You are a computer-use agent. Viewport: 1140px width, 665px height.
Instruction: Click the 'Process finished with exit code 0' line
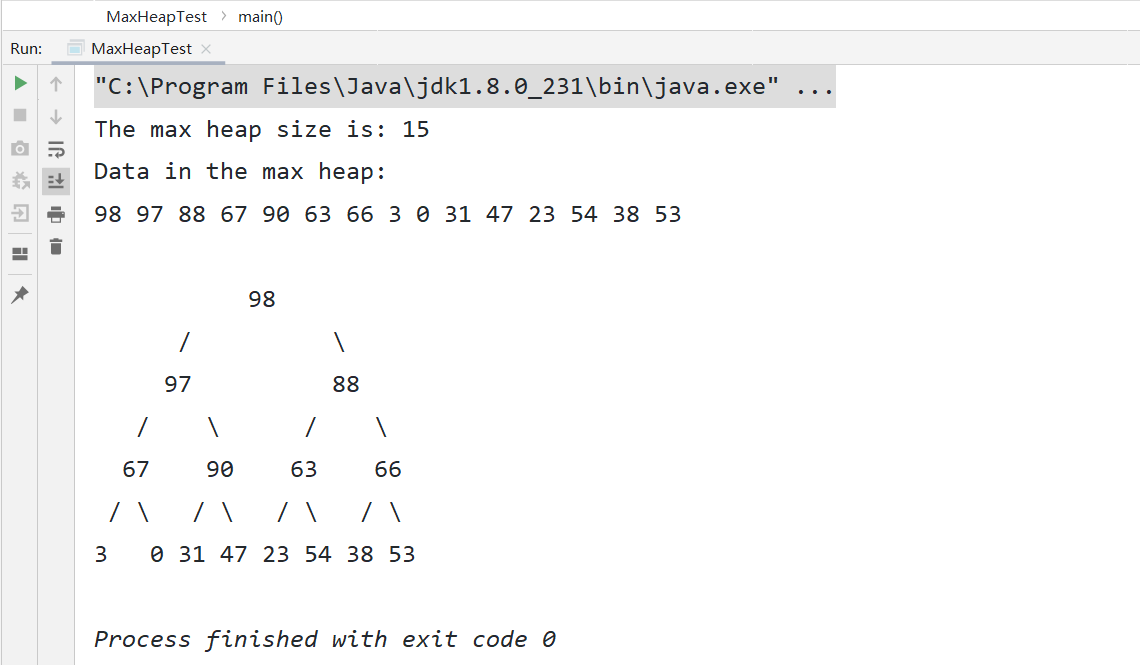click(325, 639)
